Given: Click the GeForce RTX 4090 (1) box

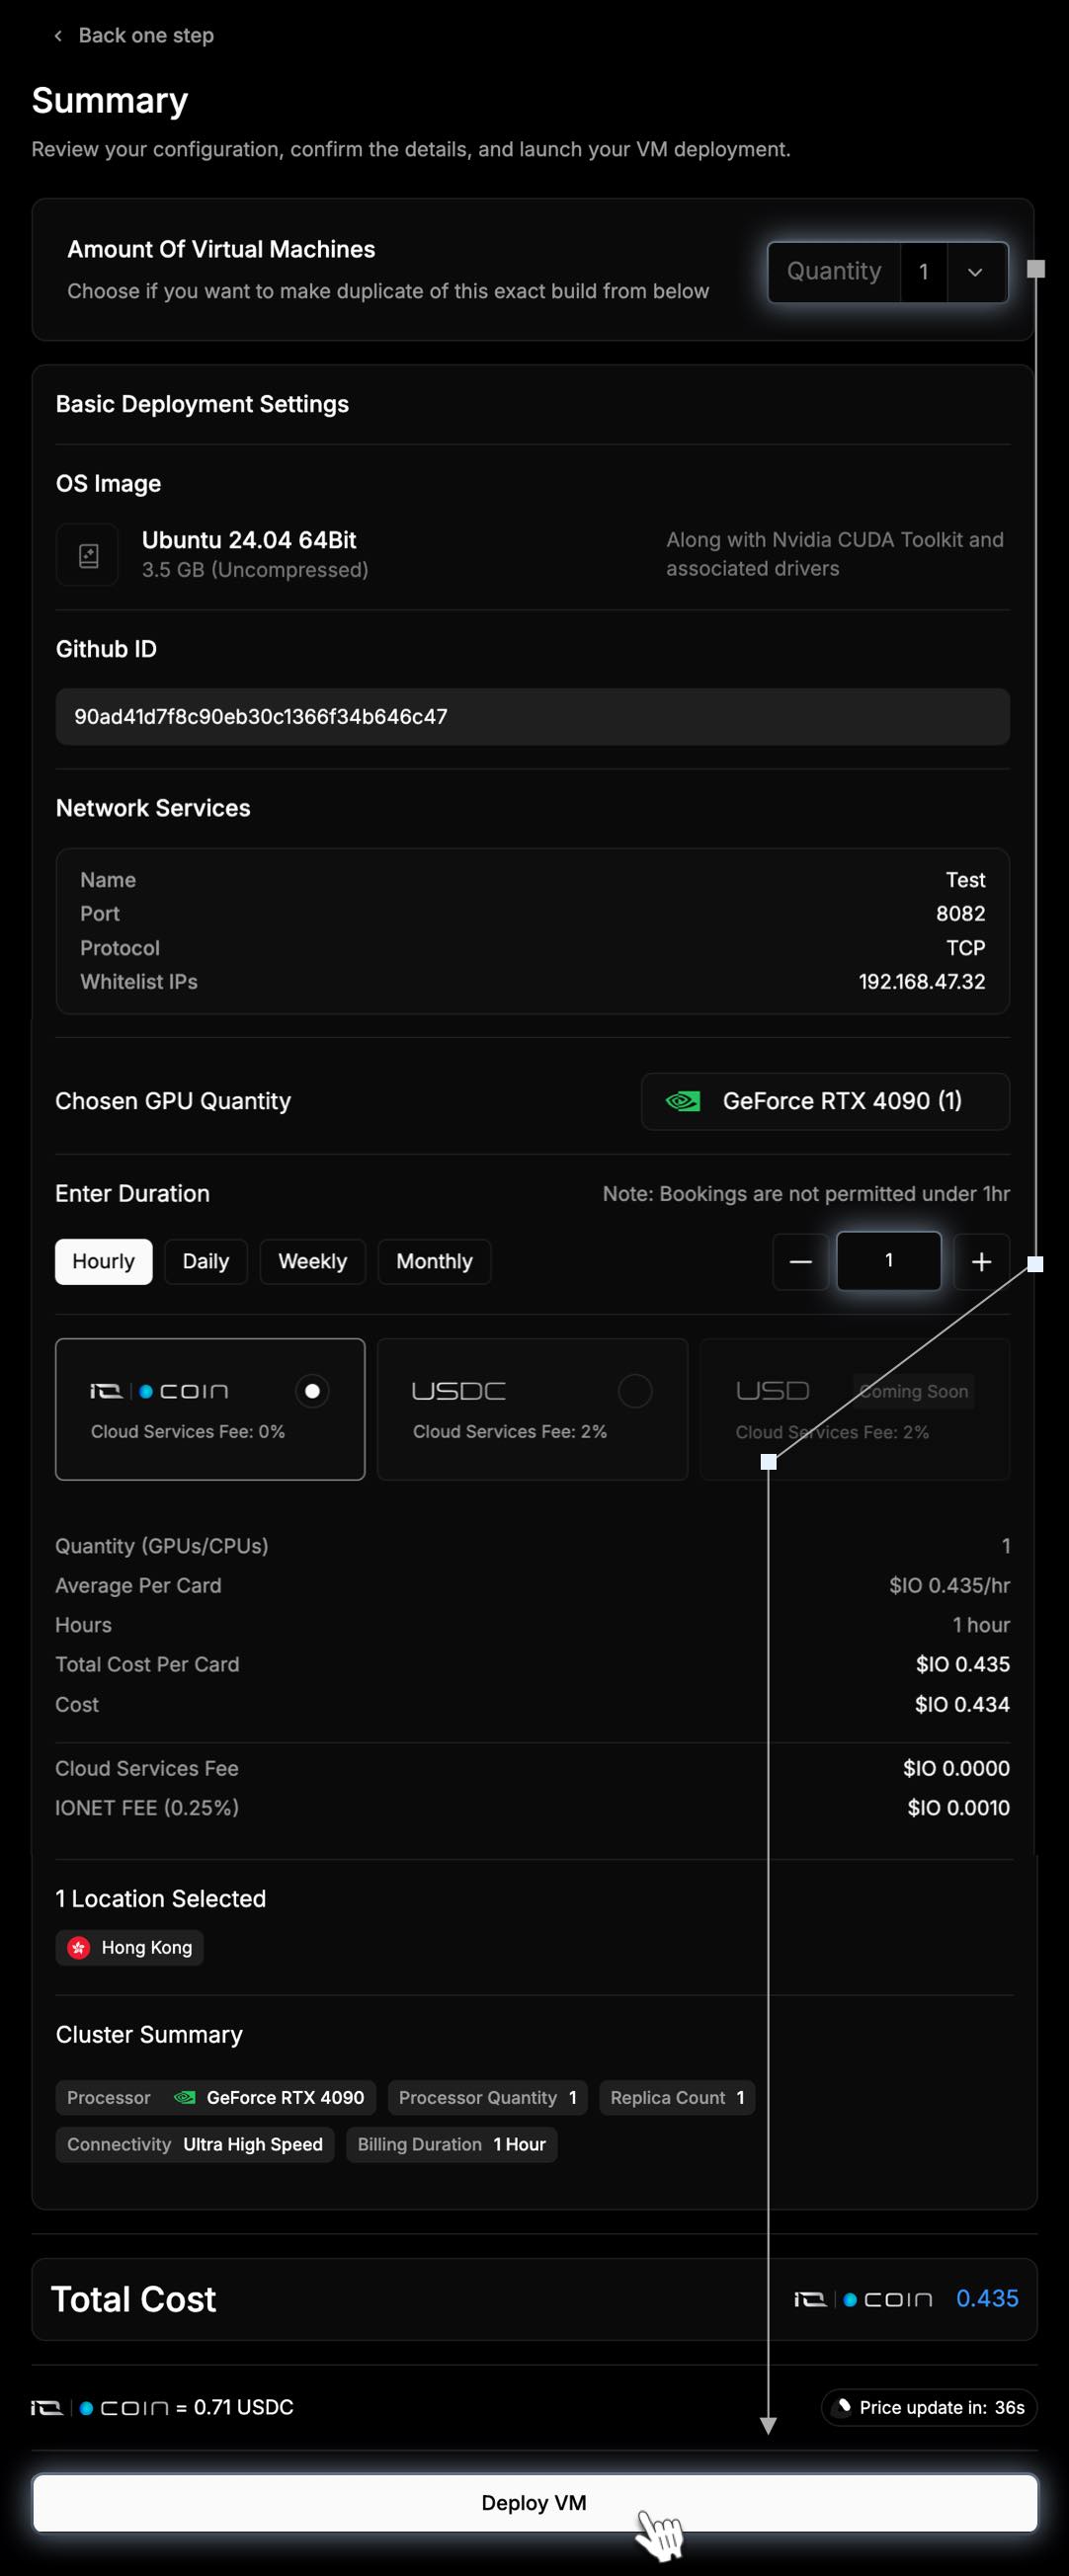Looking at the screenshot, I should (825, 1101).
